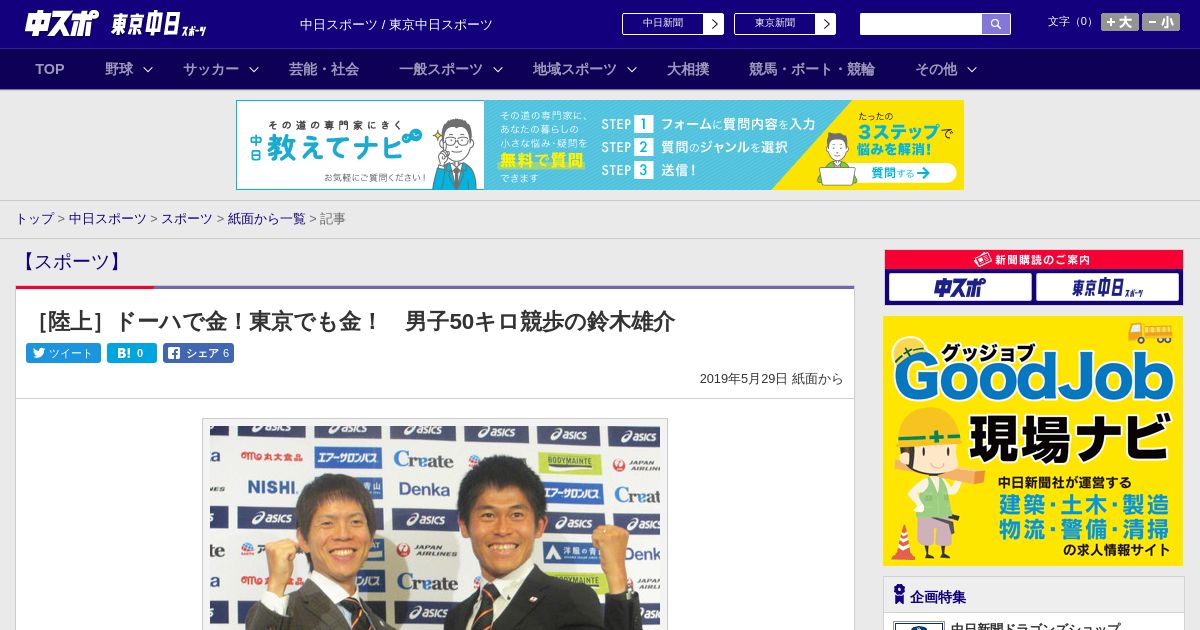
Task: Click the arrow next to 東京新聞
Action: click(x=825, y=24)
